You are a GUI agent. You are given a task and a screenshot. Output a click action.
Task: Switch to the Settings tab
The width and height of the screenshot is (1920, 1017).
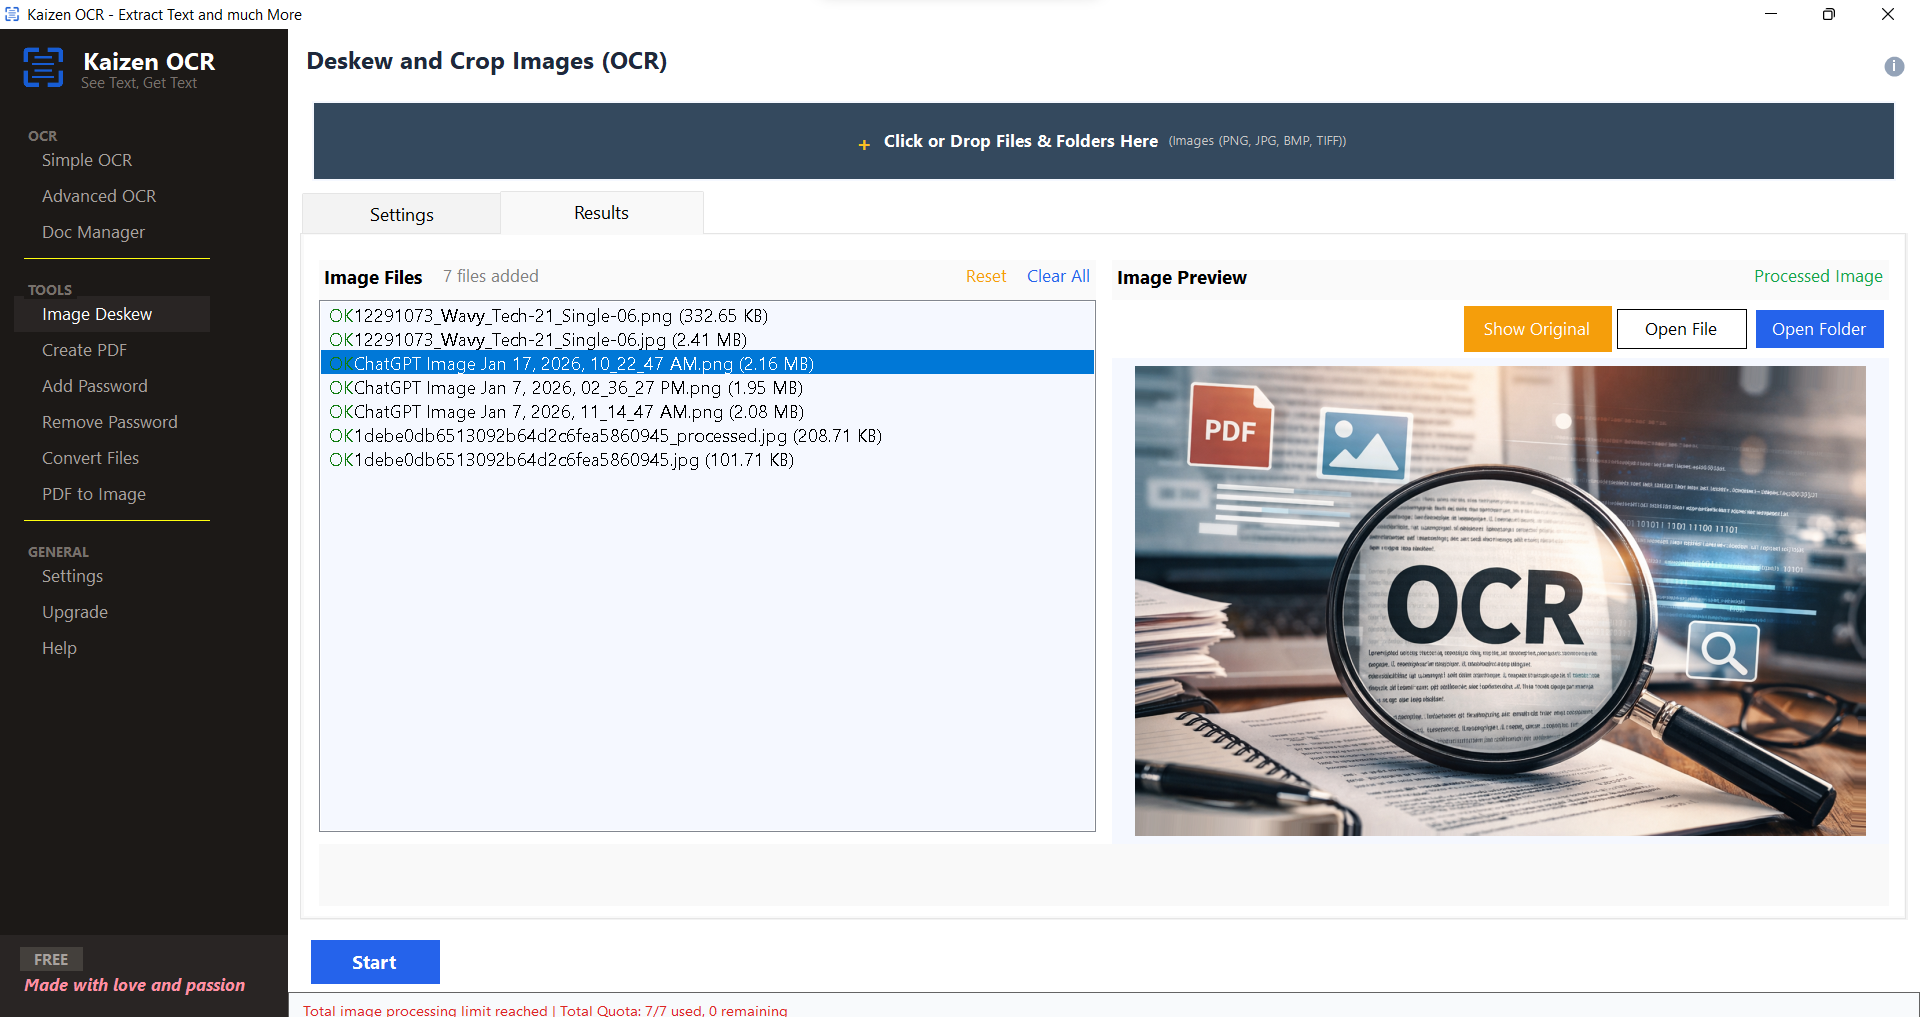point(400,213)
